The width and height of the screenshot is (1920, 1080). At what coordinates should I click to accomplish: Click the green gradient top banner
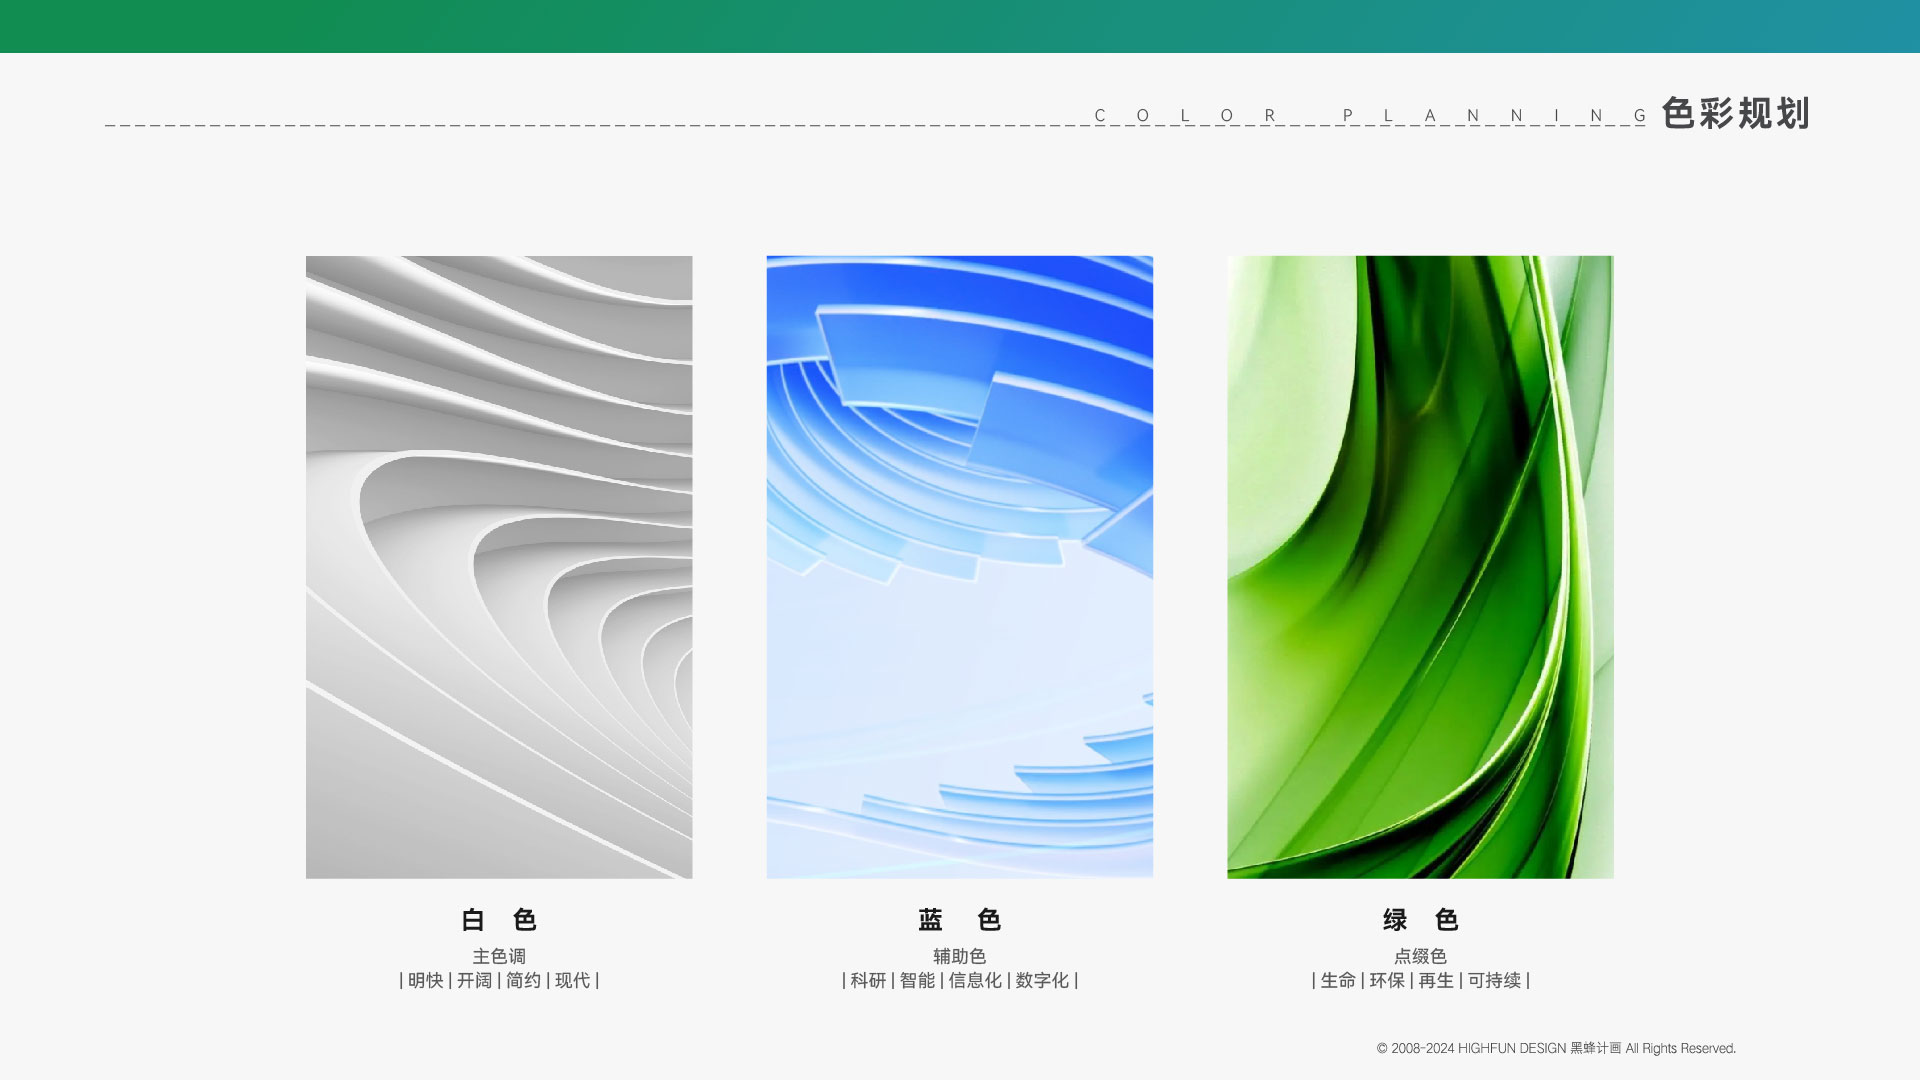[960, 26]
